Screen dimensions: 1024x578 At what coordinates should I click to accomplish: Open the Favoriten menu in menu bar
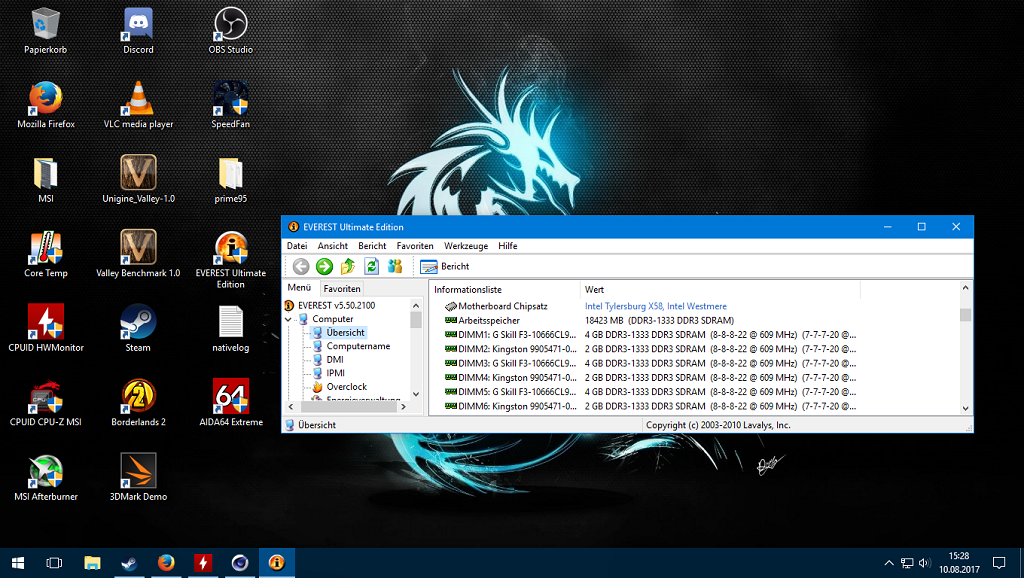click(415, 246)
